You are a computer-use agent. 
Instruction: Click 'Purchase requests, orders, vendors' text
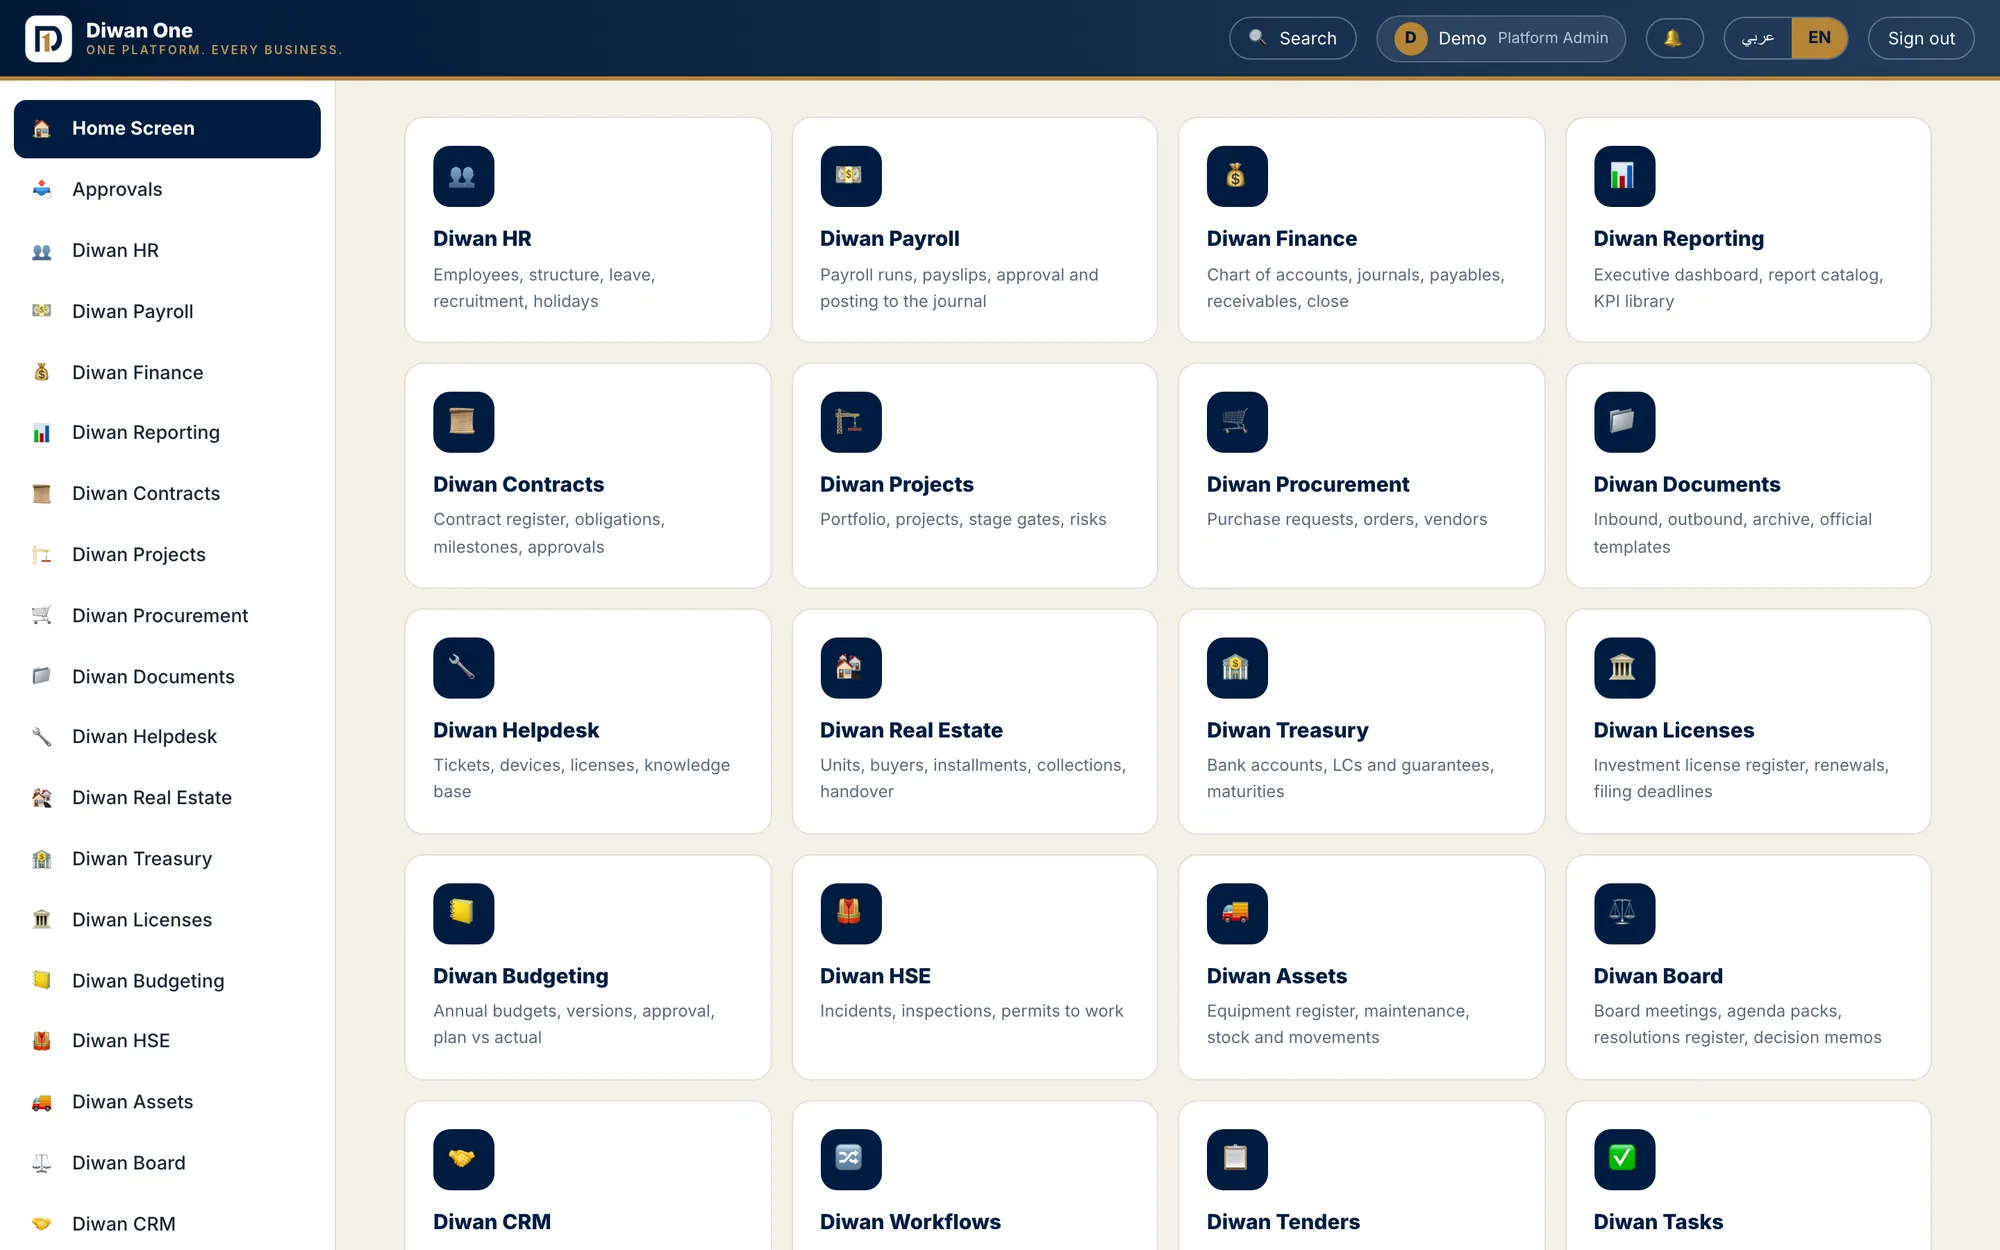click(x=1346, y=519)
